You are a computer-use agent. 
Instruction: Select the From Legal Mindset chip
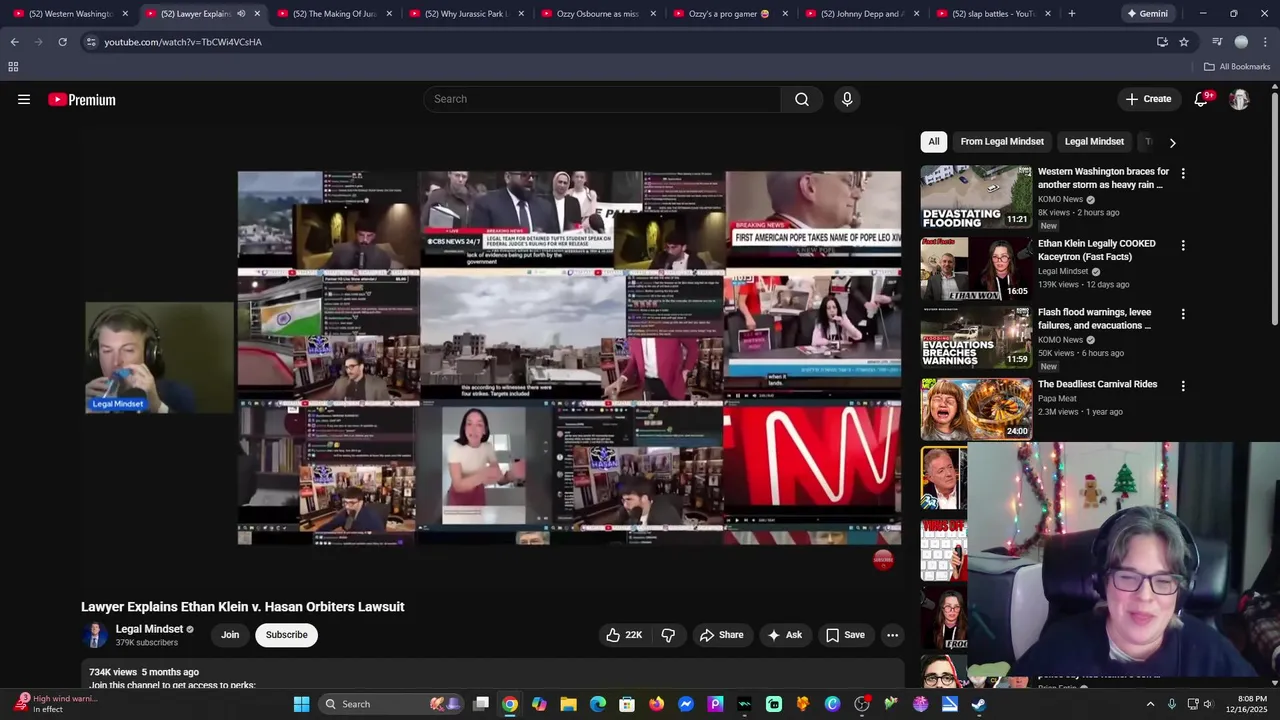[x=1002, y=142]
